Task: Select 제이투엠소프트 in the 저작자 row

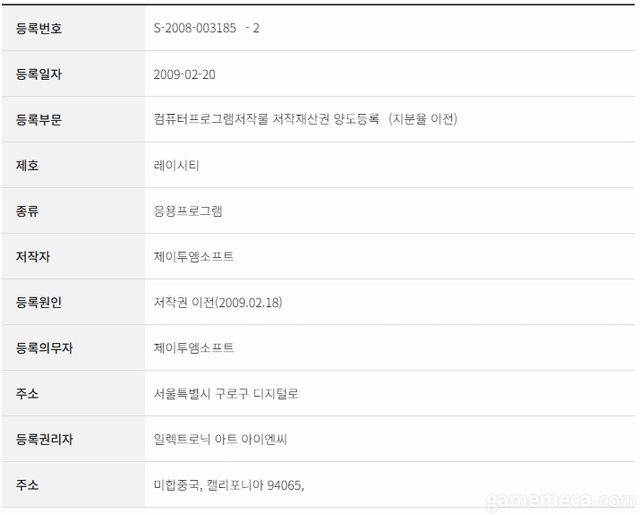Action: [194, 257]
